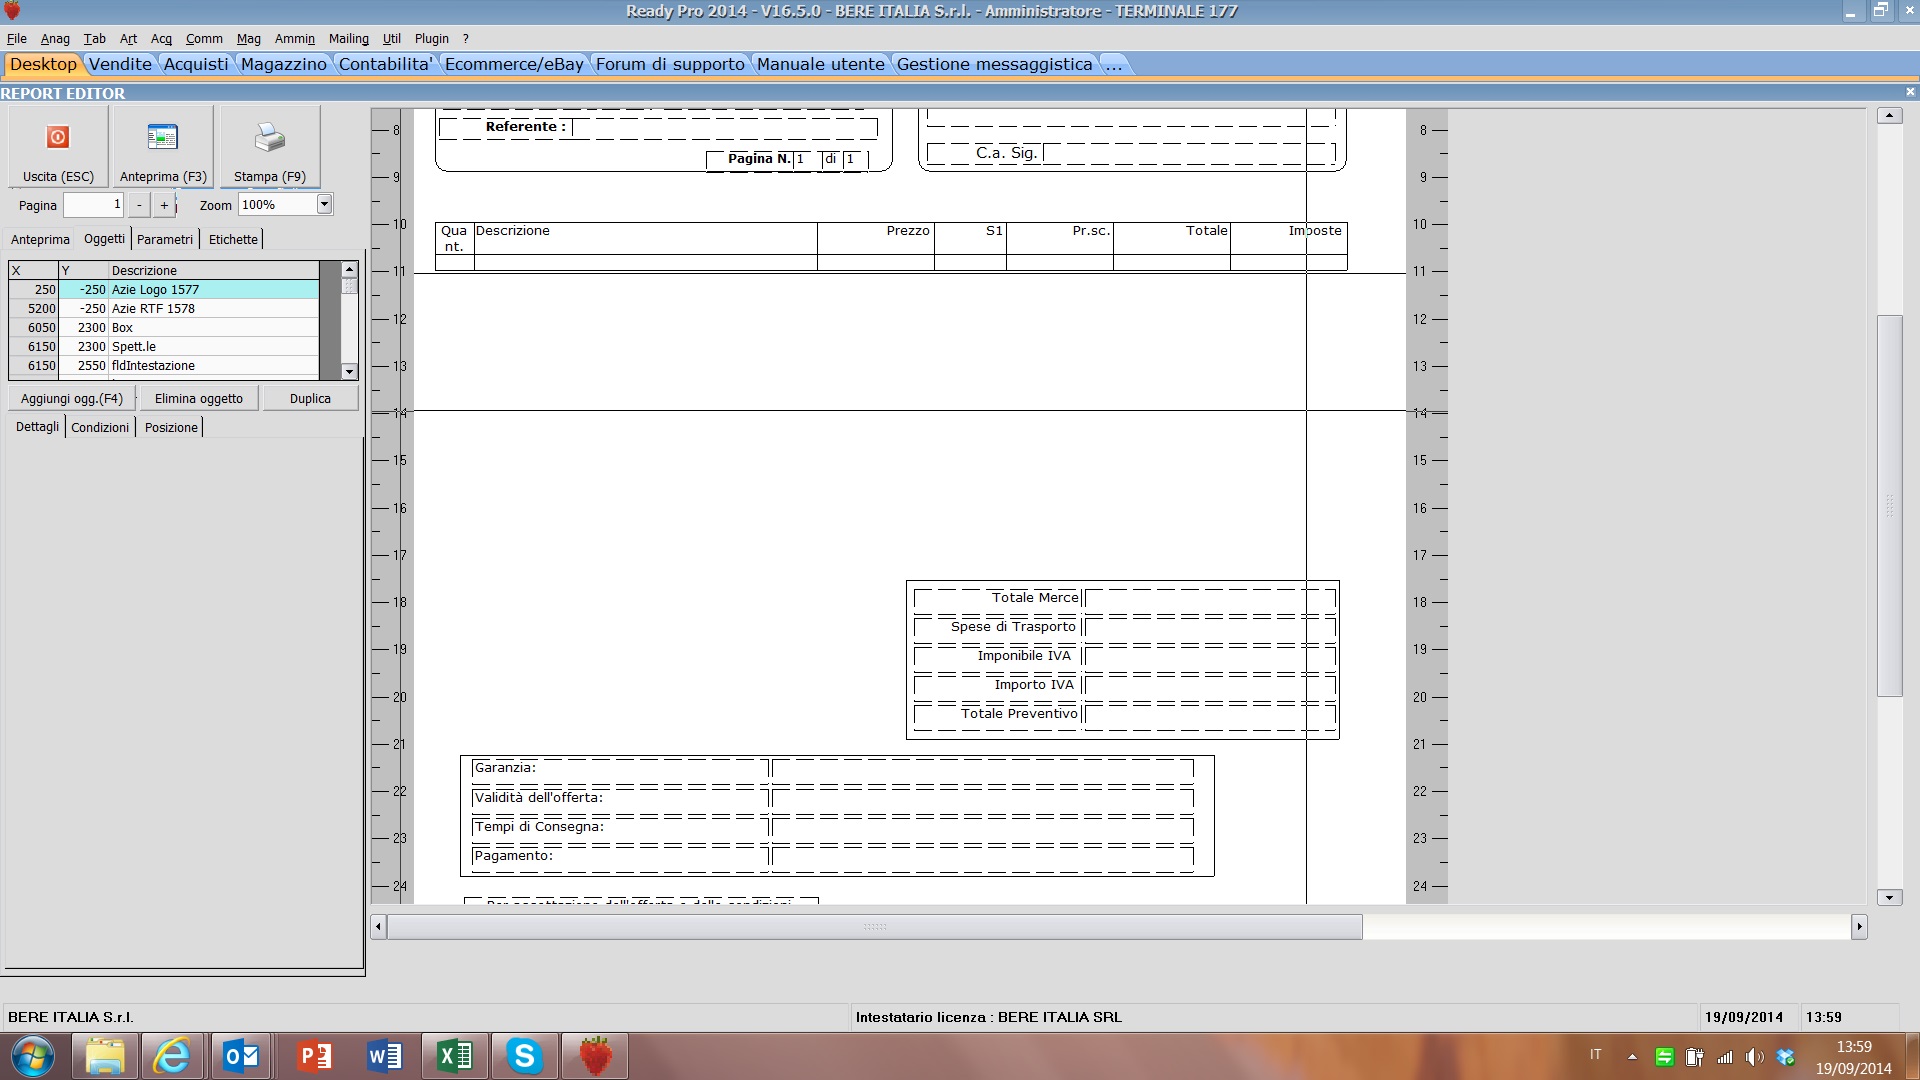Decrease page number with minus button

coord(139,205)
